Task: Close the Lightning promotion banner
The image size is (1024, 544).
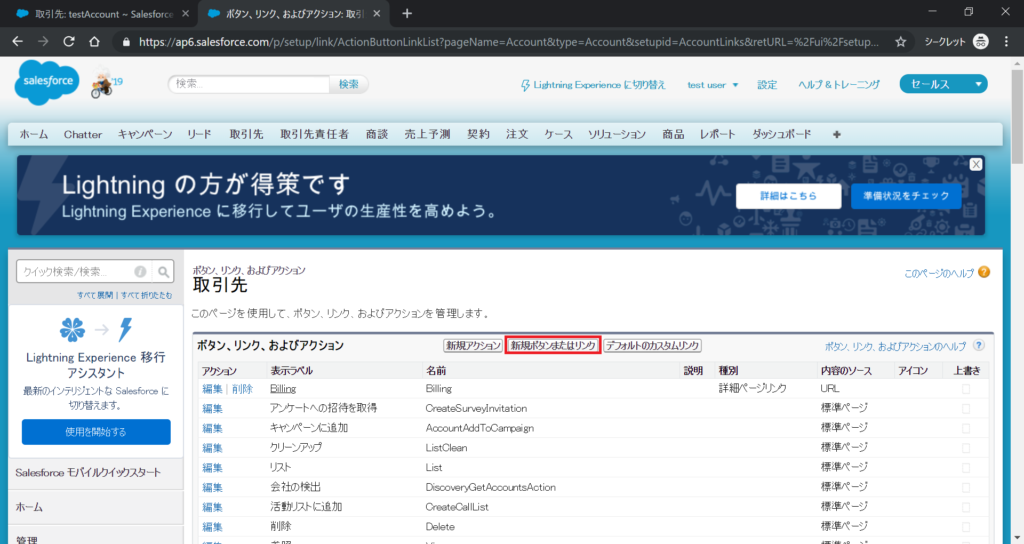Action: click(976, 164)
